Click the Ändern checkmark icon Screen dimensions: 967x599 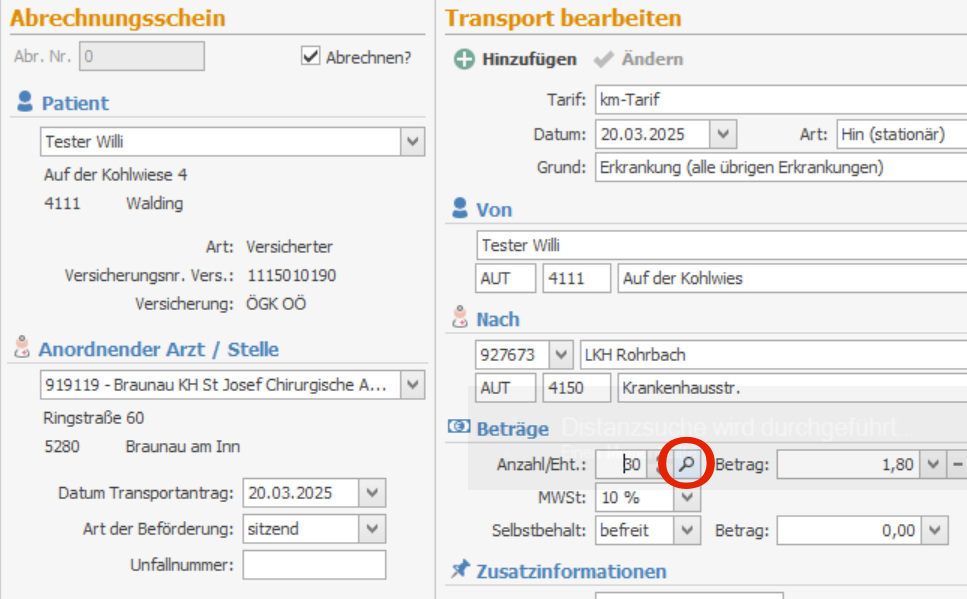pyautogui.click(x=603, y=60)
